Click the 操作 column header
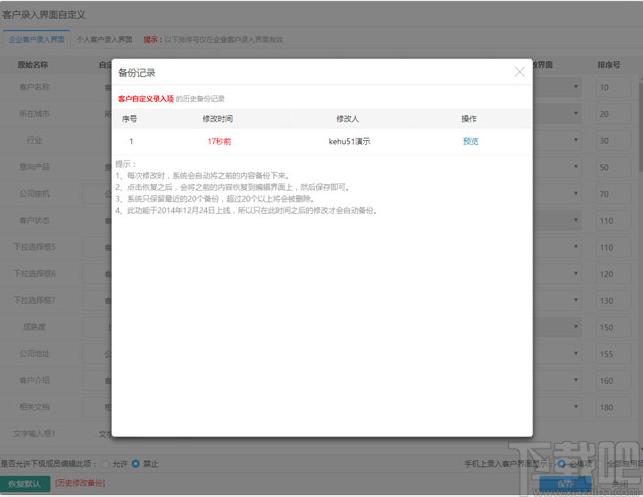Viewport: 643px width, 497px height. click(469, 119)
